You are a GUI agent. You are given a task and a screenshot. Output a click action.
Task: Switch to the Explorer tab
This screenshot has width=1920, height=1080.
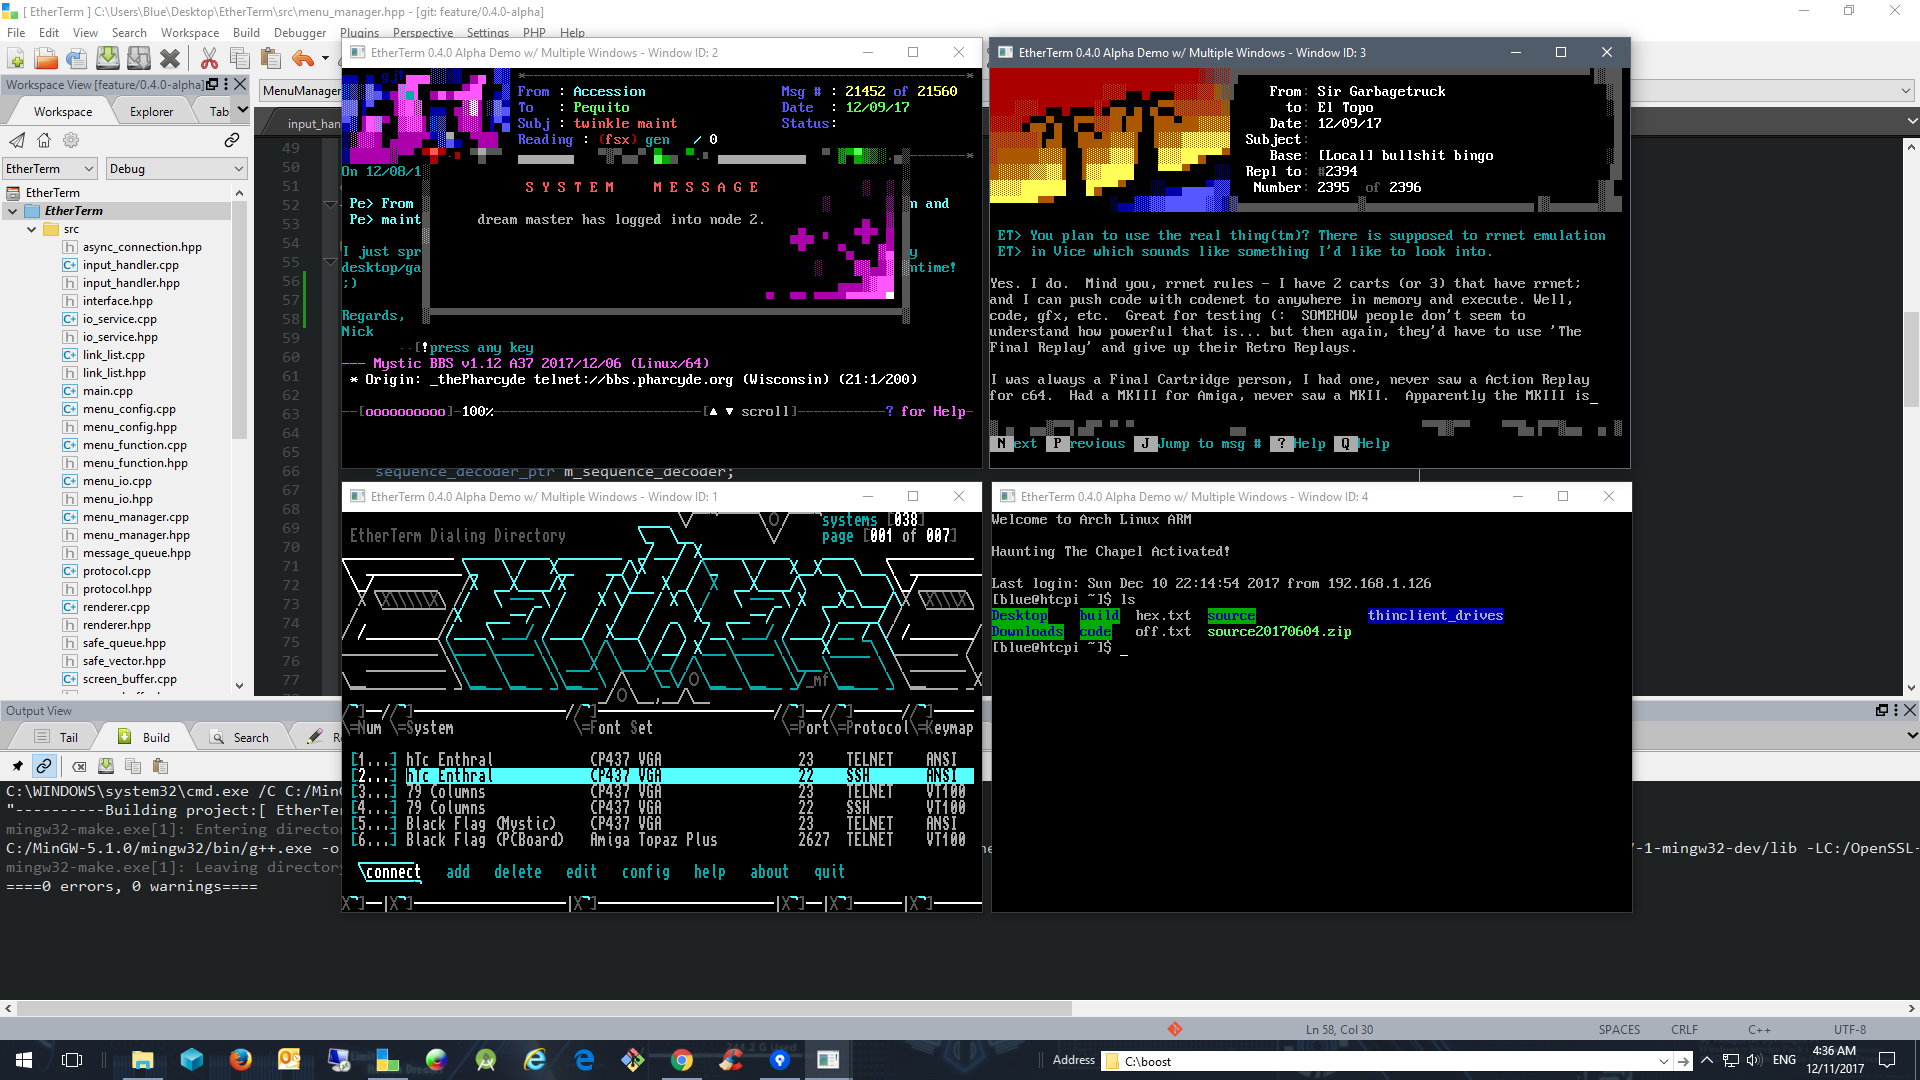151,112
